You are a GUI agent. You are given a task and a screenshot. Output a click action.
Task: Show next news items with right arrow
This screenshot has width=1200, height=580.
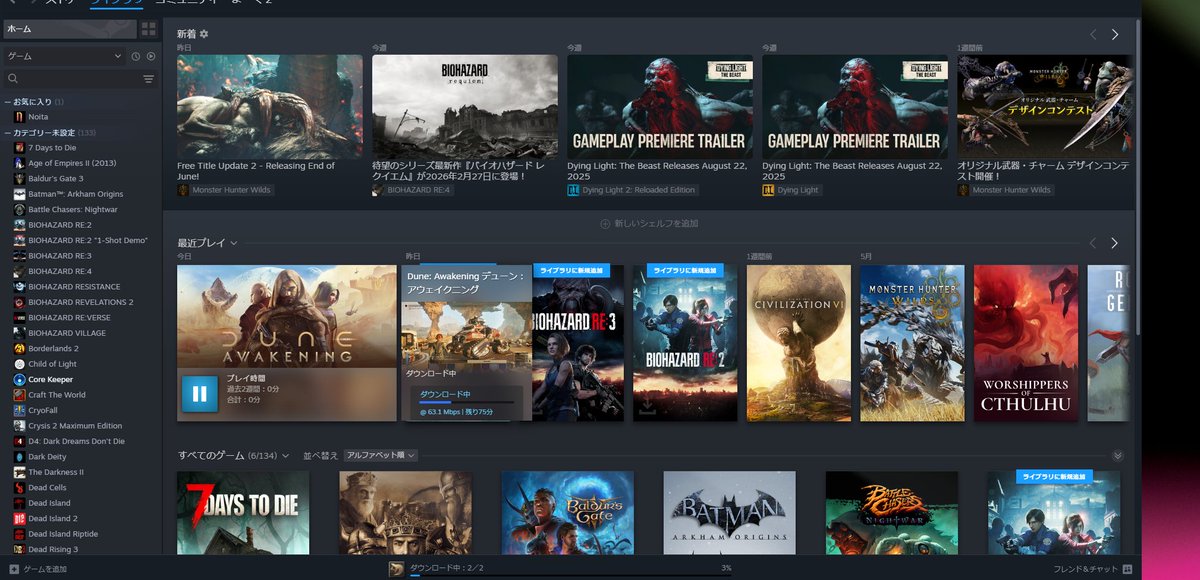pyautogui.click(x=1115, y=34)
